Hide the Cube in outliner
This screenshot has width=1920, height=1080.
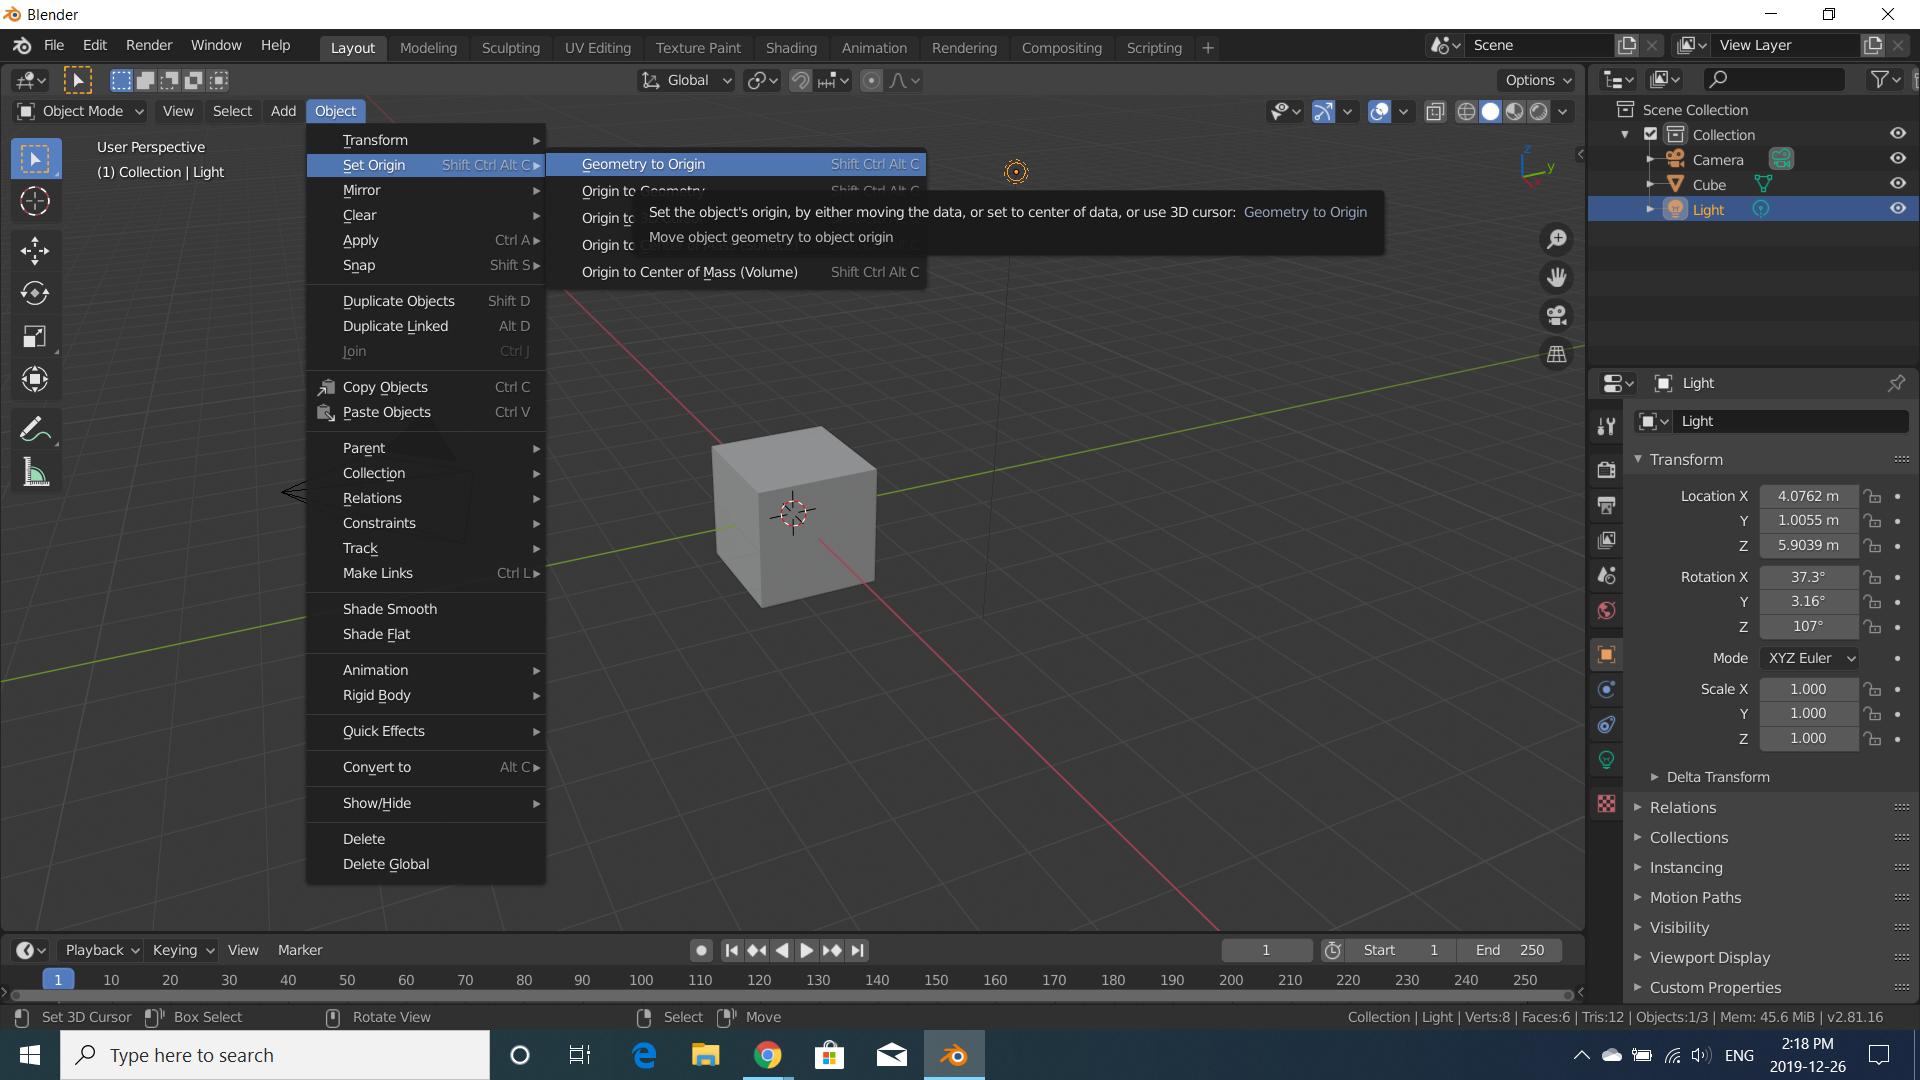[x=1897, y=184]
